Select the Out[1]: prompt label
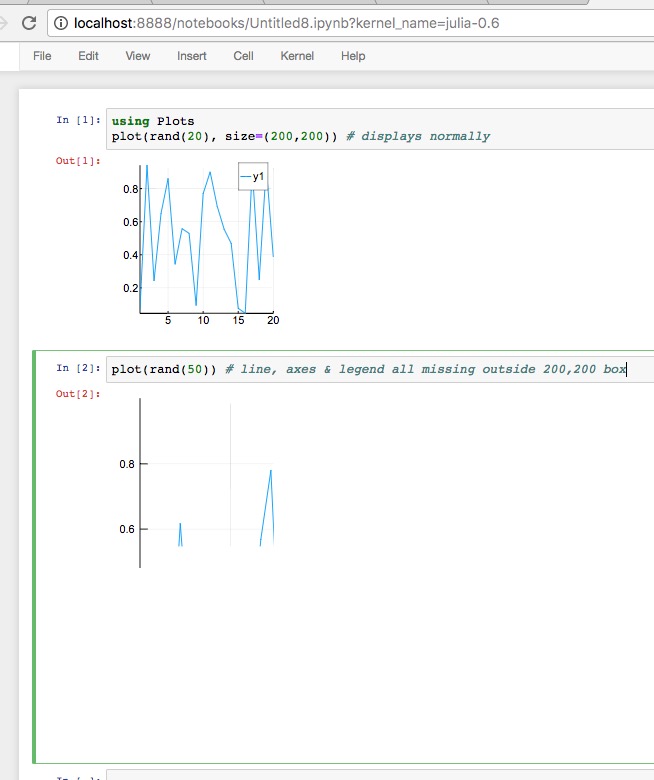Viewport: 654px width, 780px height. 78,161
